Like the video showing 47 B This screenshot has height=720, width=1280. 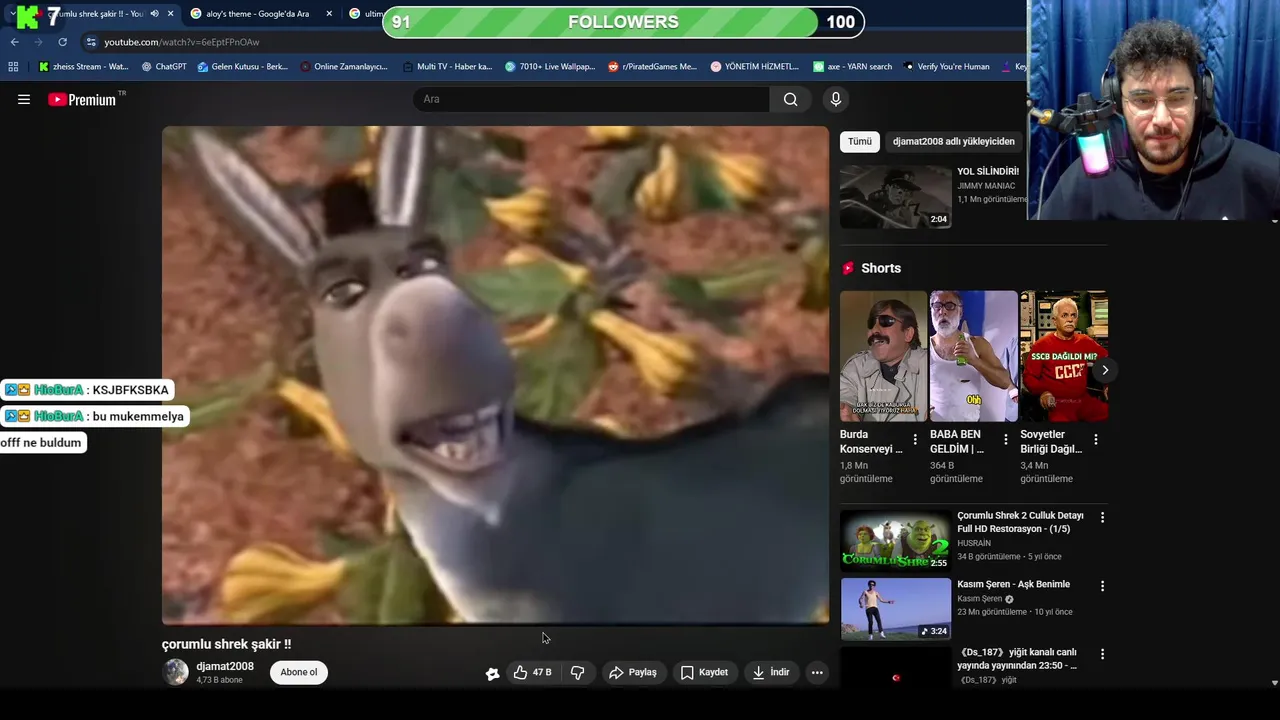click(533, 672)
